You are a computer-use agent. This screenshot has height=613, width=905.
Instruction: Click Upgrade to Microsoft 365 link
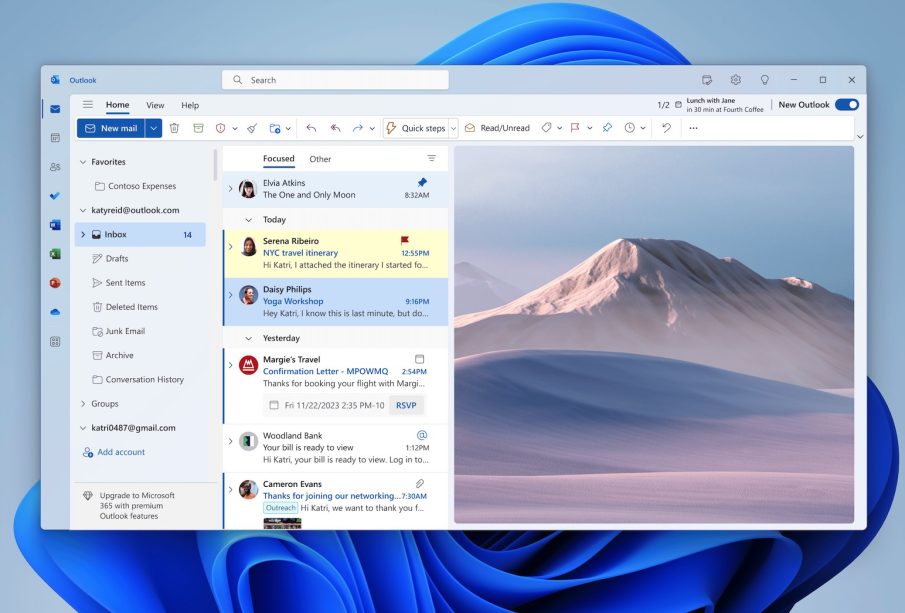pos(129,506)
